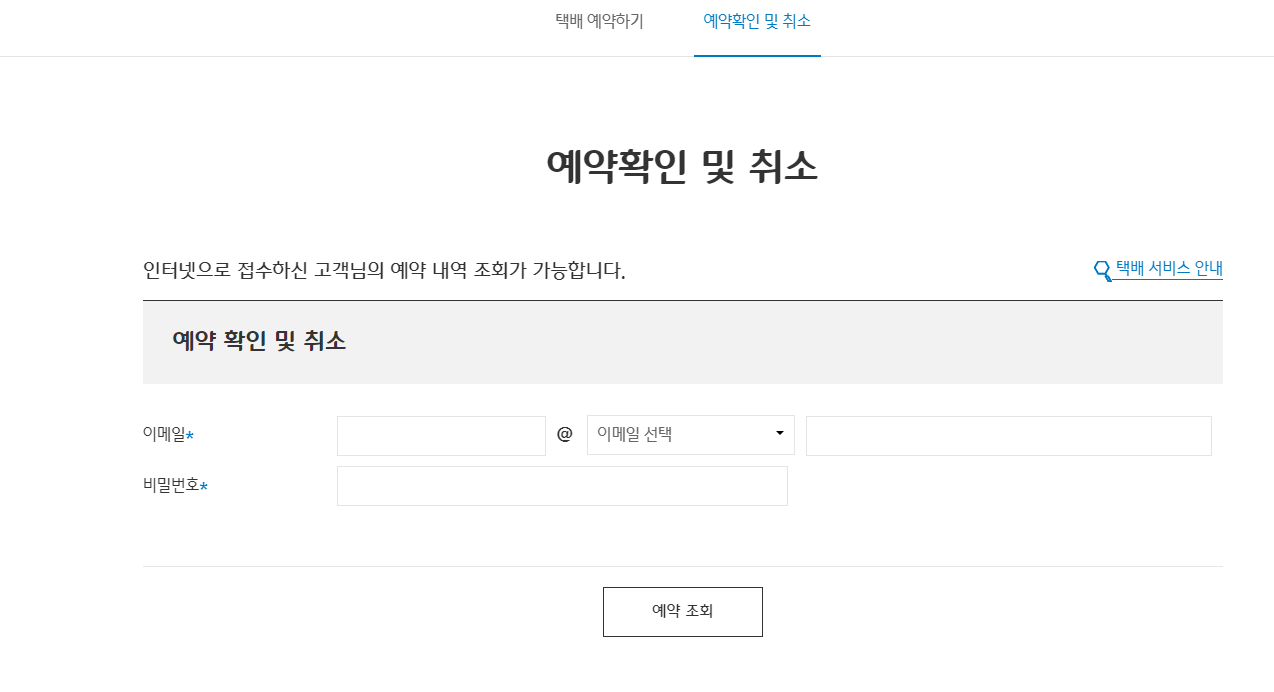Viewport: 1274px width, 692px height.
Task: Click the custom email domain text field
Action: [1008, 434]
